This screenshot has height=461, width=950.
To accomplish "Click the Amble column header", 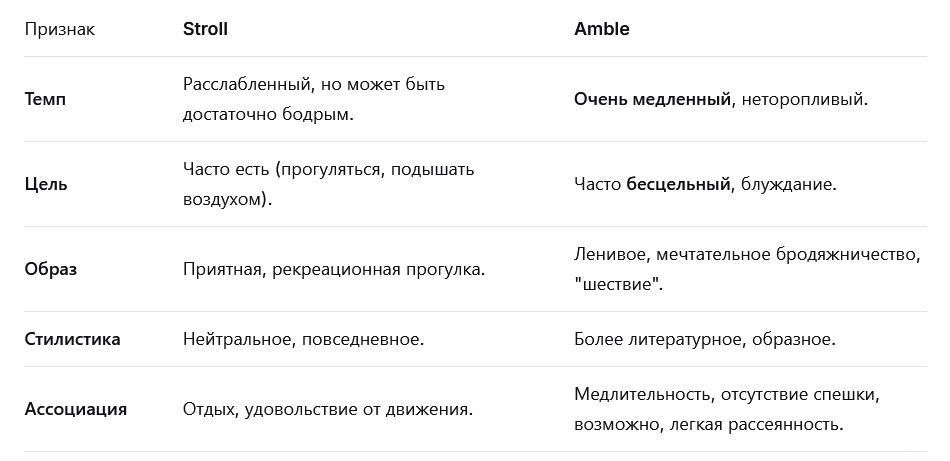I will pyautogui.click(x=602, y=29).
